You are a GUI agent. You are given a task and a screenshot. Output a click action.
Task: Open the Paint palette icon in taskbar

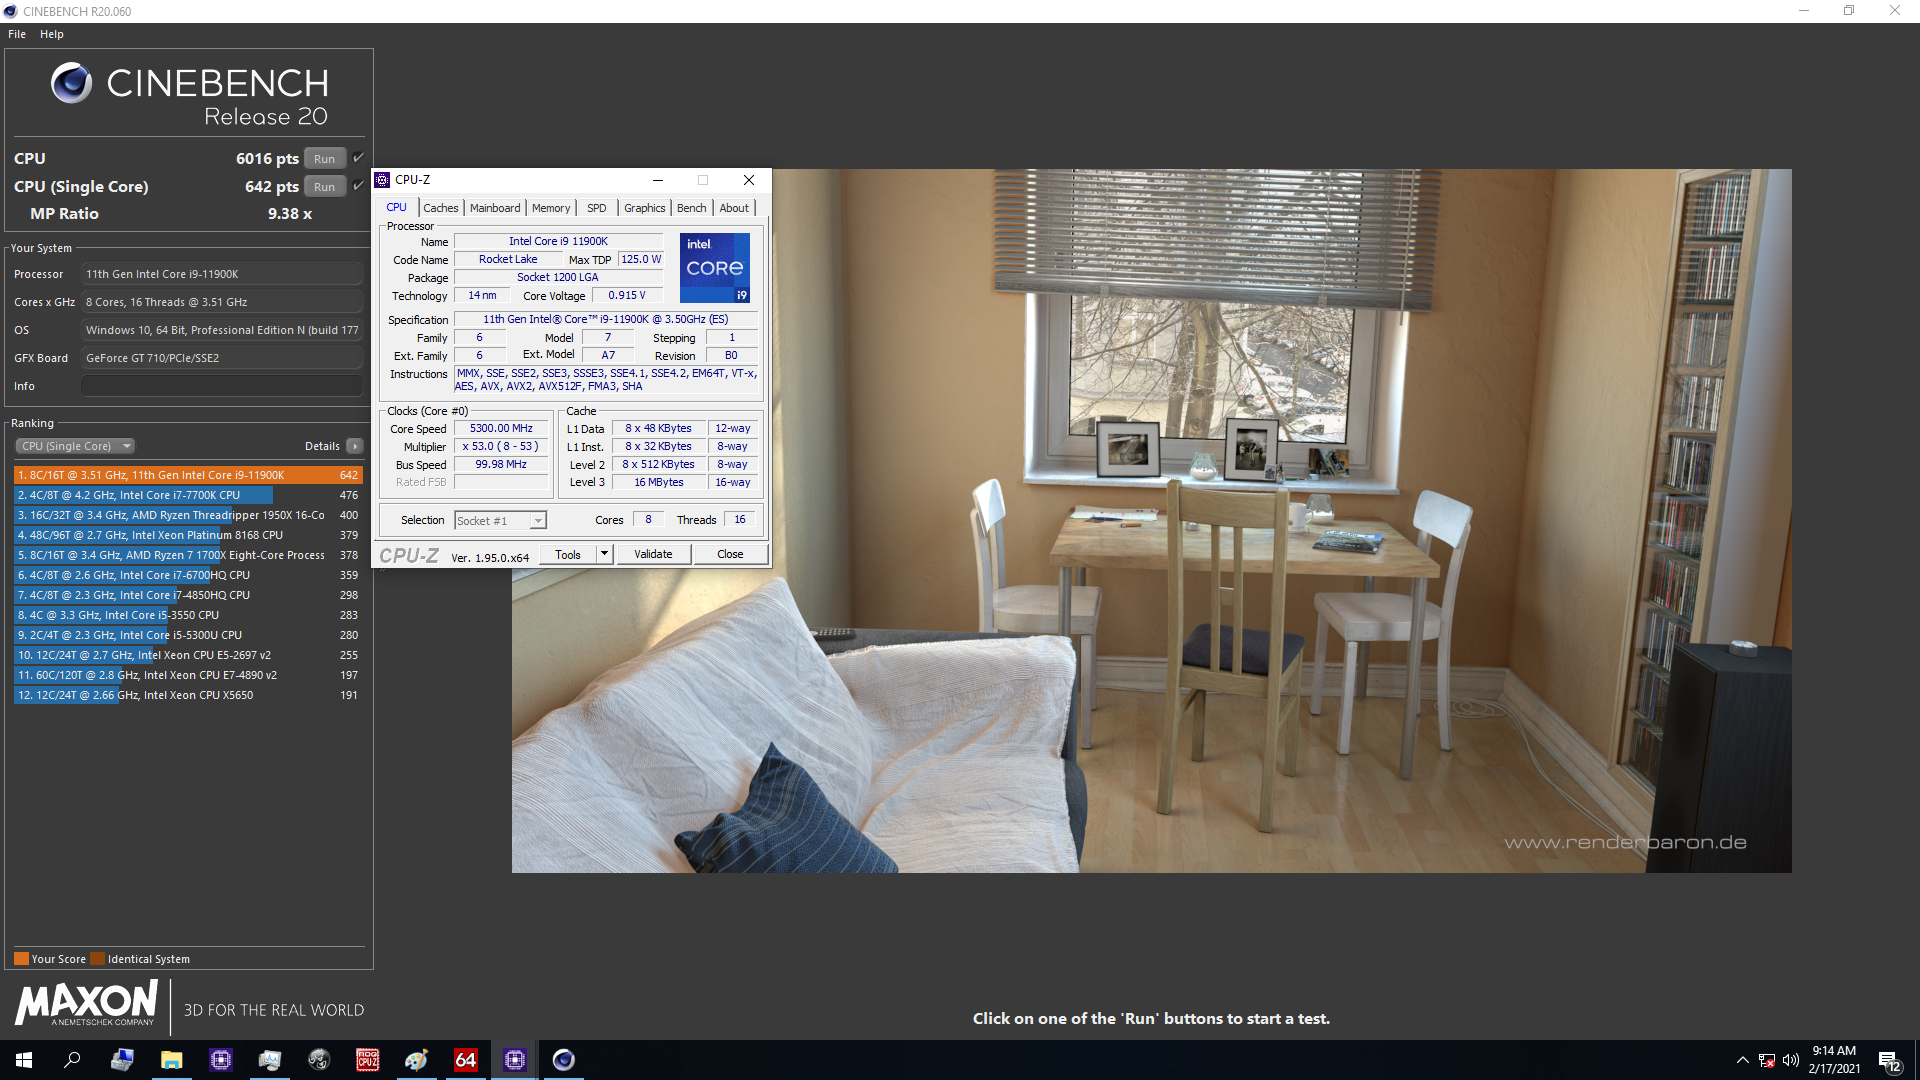[x=417, y=1060]
